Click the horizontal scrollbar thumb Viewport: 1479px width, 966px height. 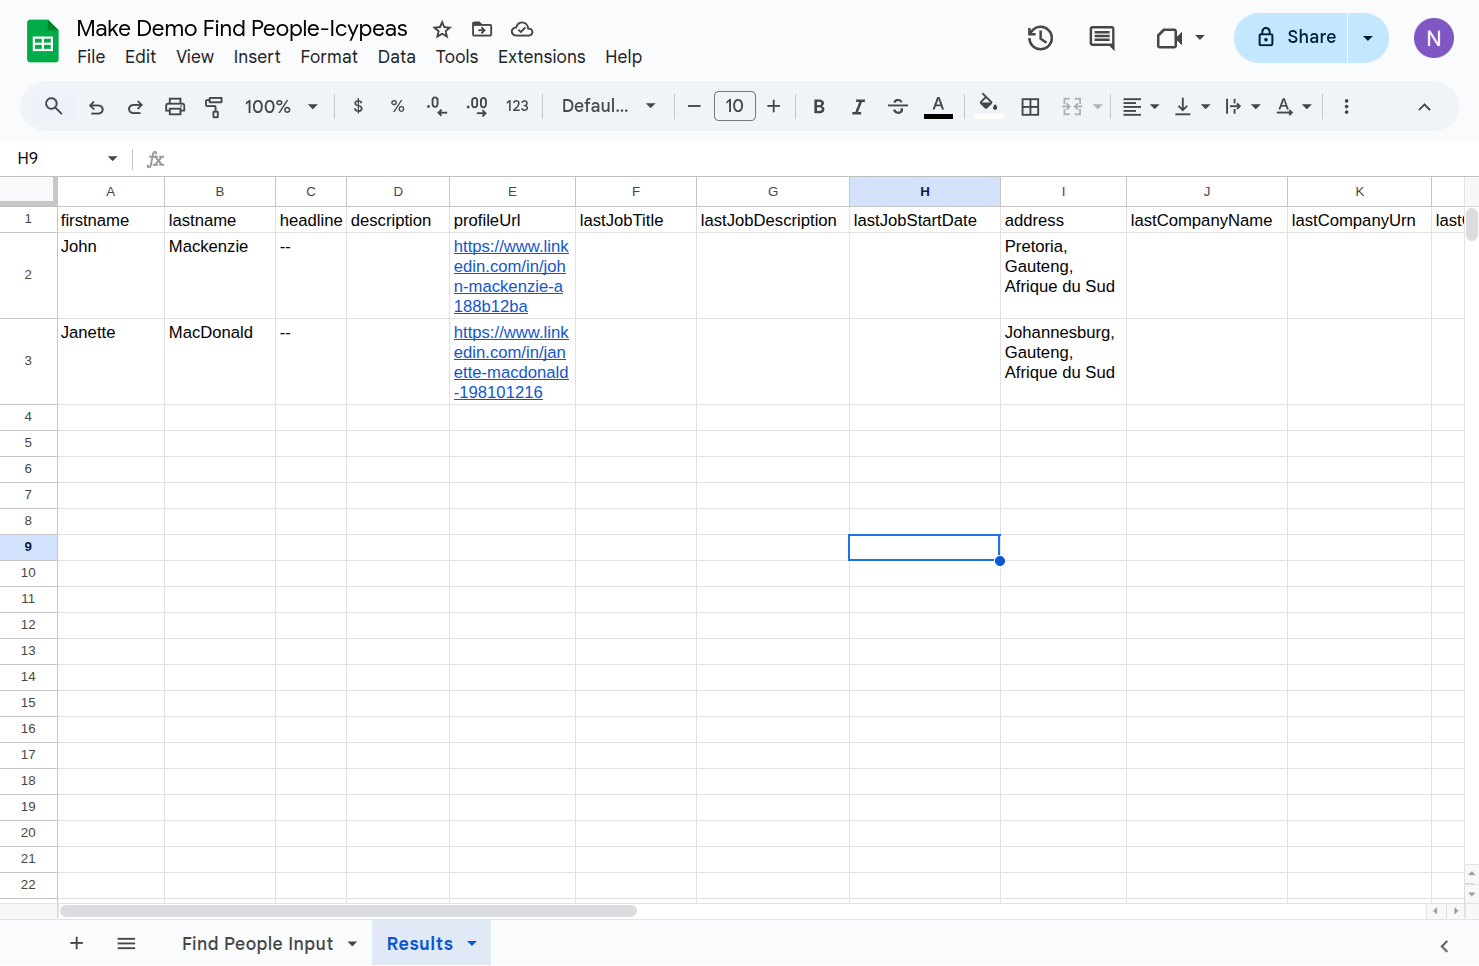tap(348, 911)
